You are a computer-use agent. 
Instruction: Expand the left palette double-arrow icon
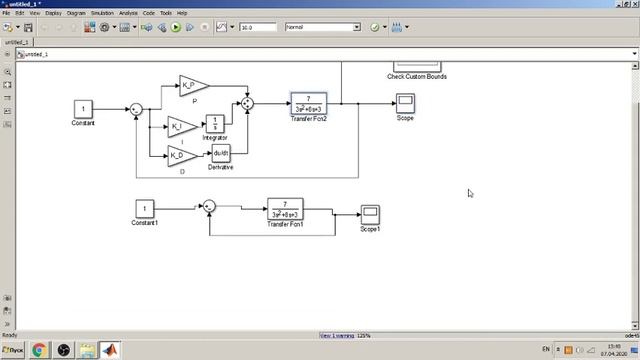pos(7,324)
